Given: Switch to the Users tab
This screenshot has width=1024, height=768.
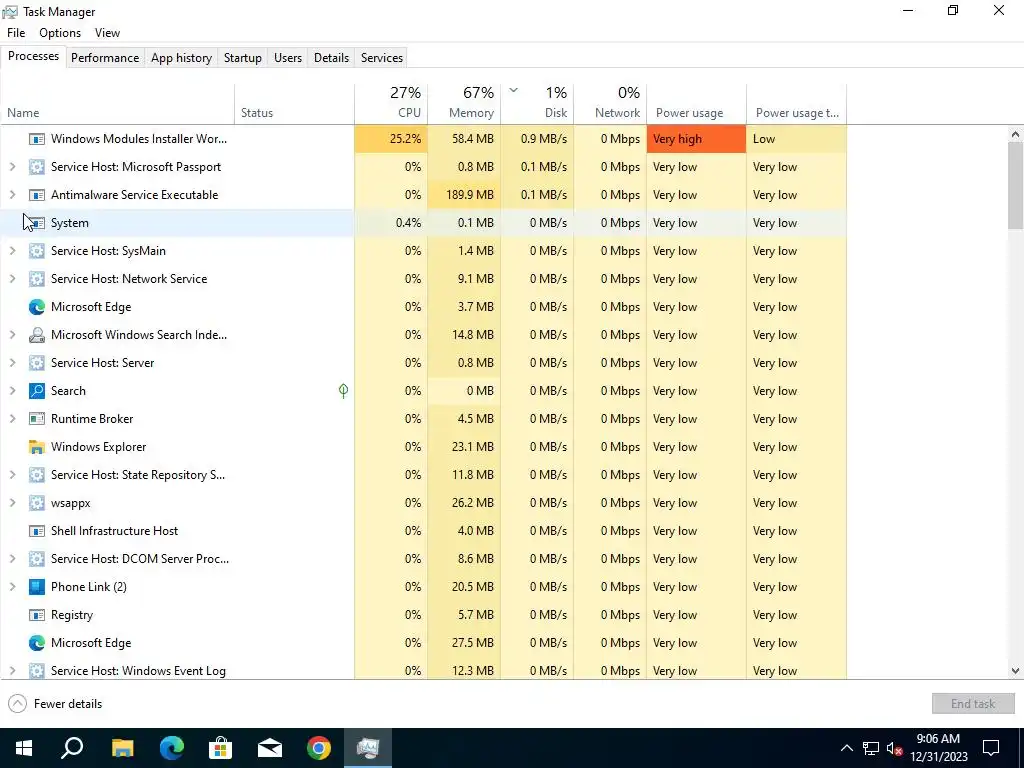Looking at the screenshot, I should [288, 58].
